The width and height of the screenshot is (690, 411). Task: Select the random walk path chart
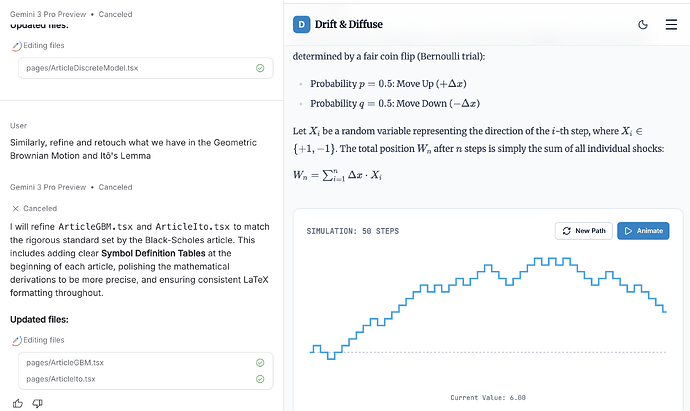(488, 308)
